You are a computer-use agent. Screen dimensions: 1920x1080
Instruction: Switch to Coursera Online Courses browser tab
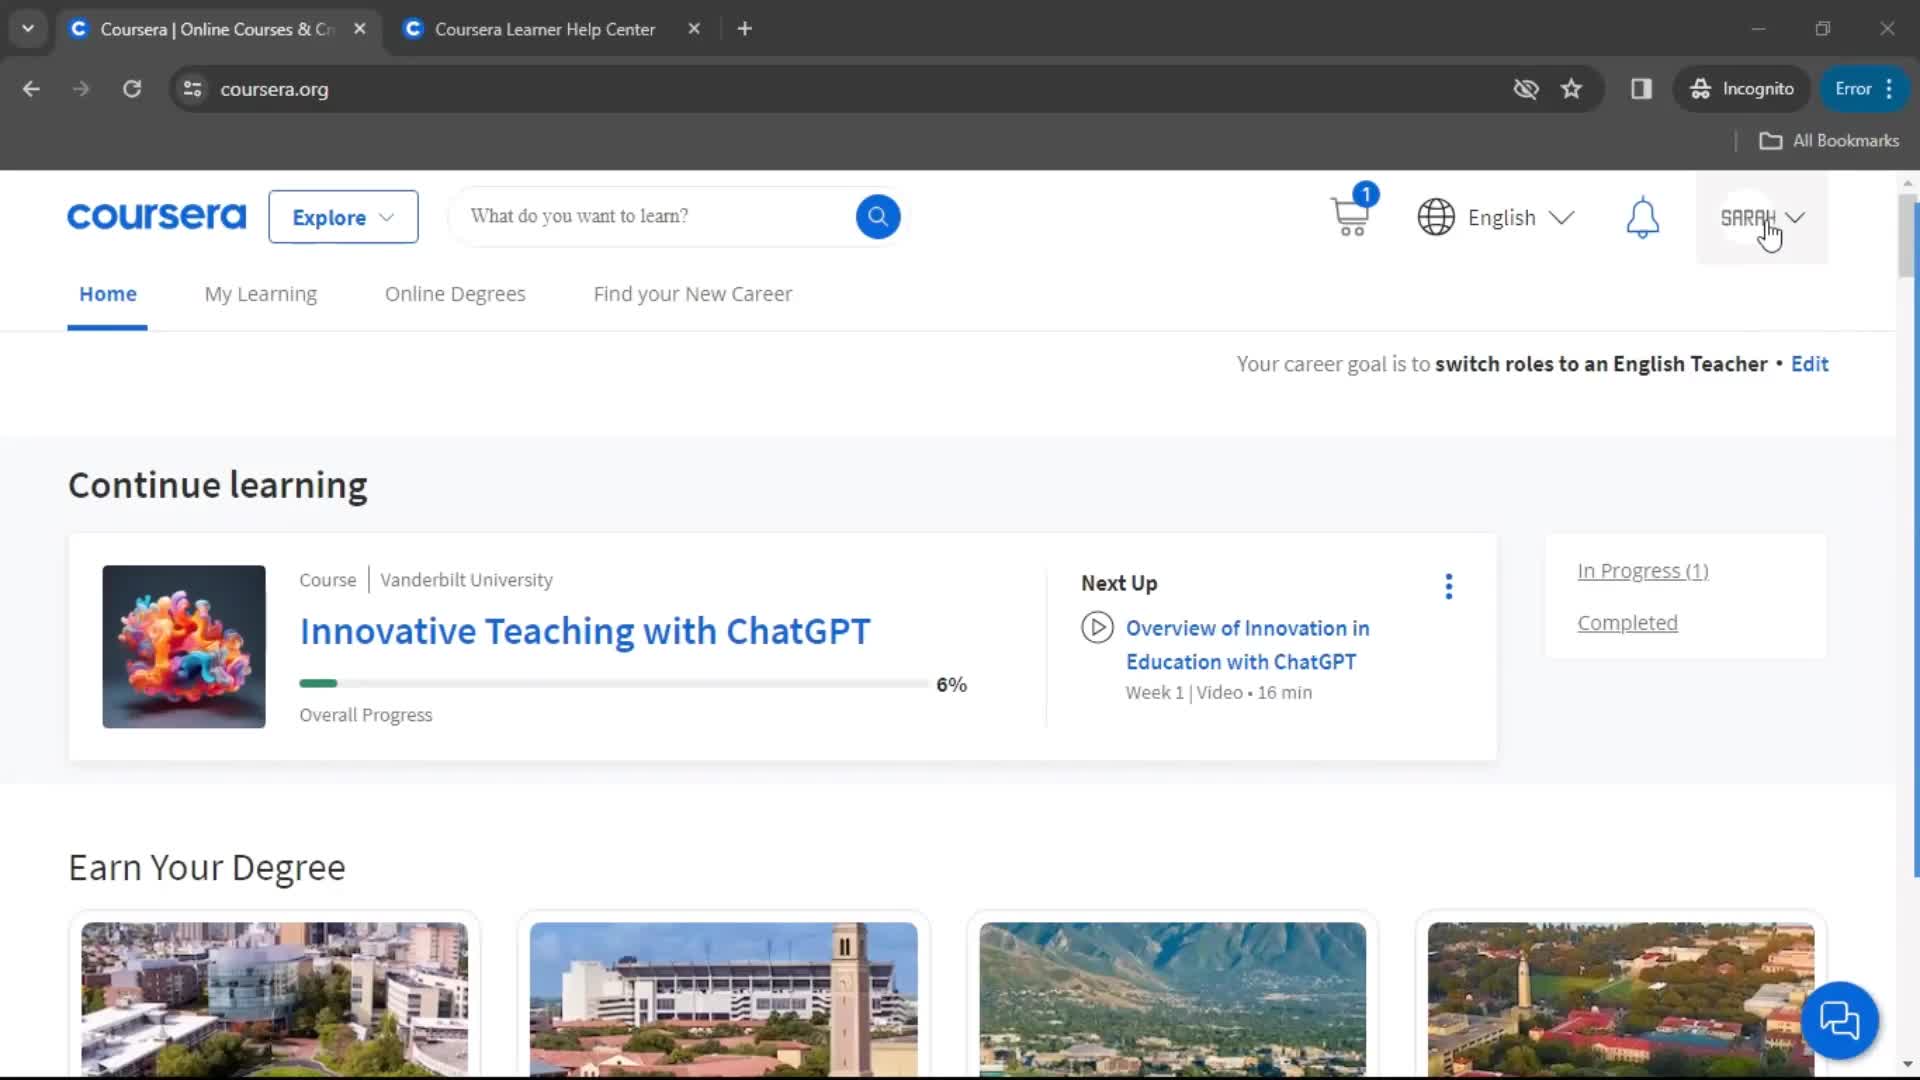pyautogui.click(x=217, y=29)
